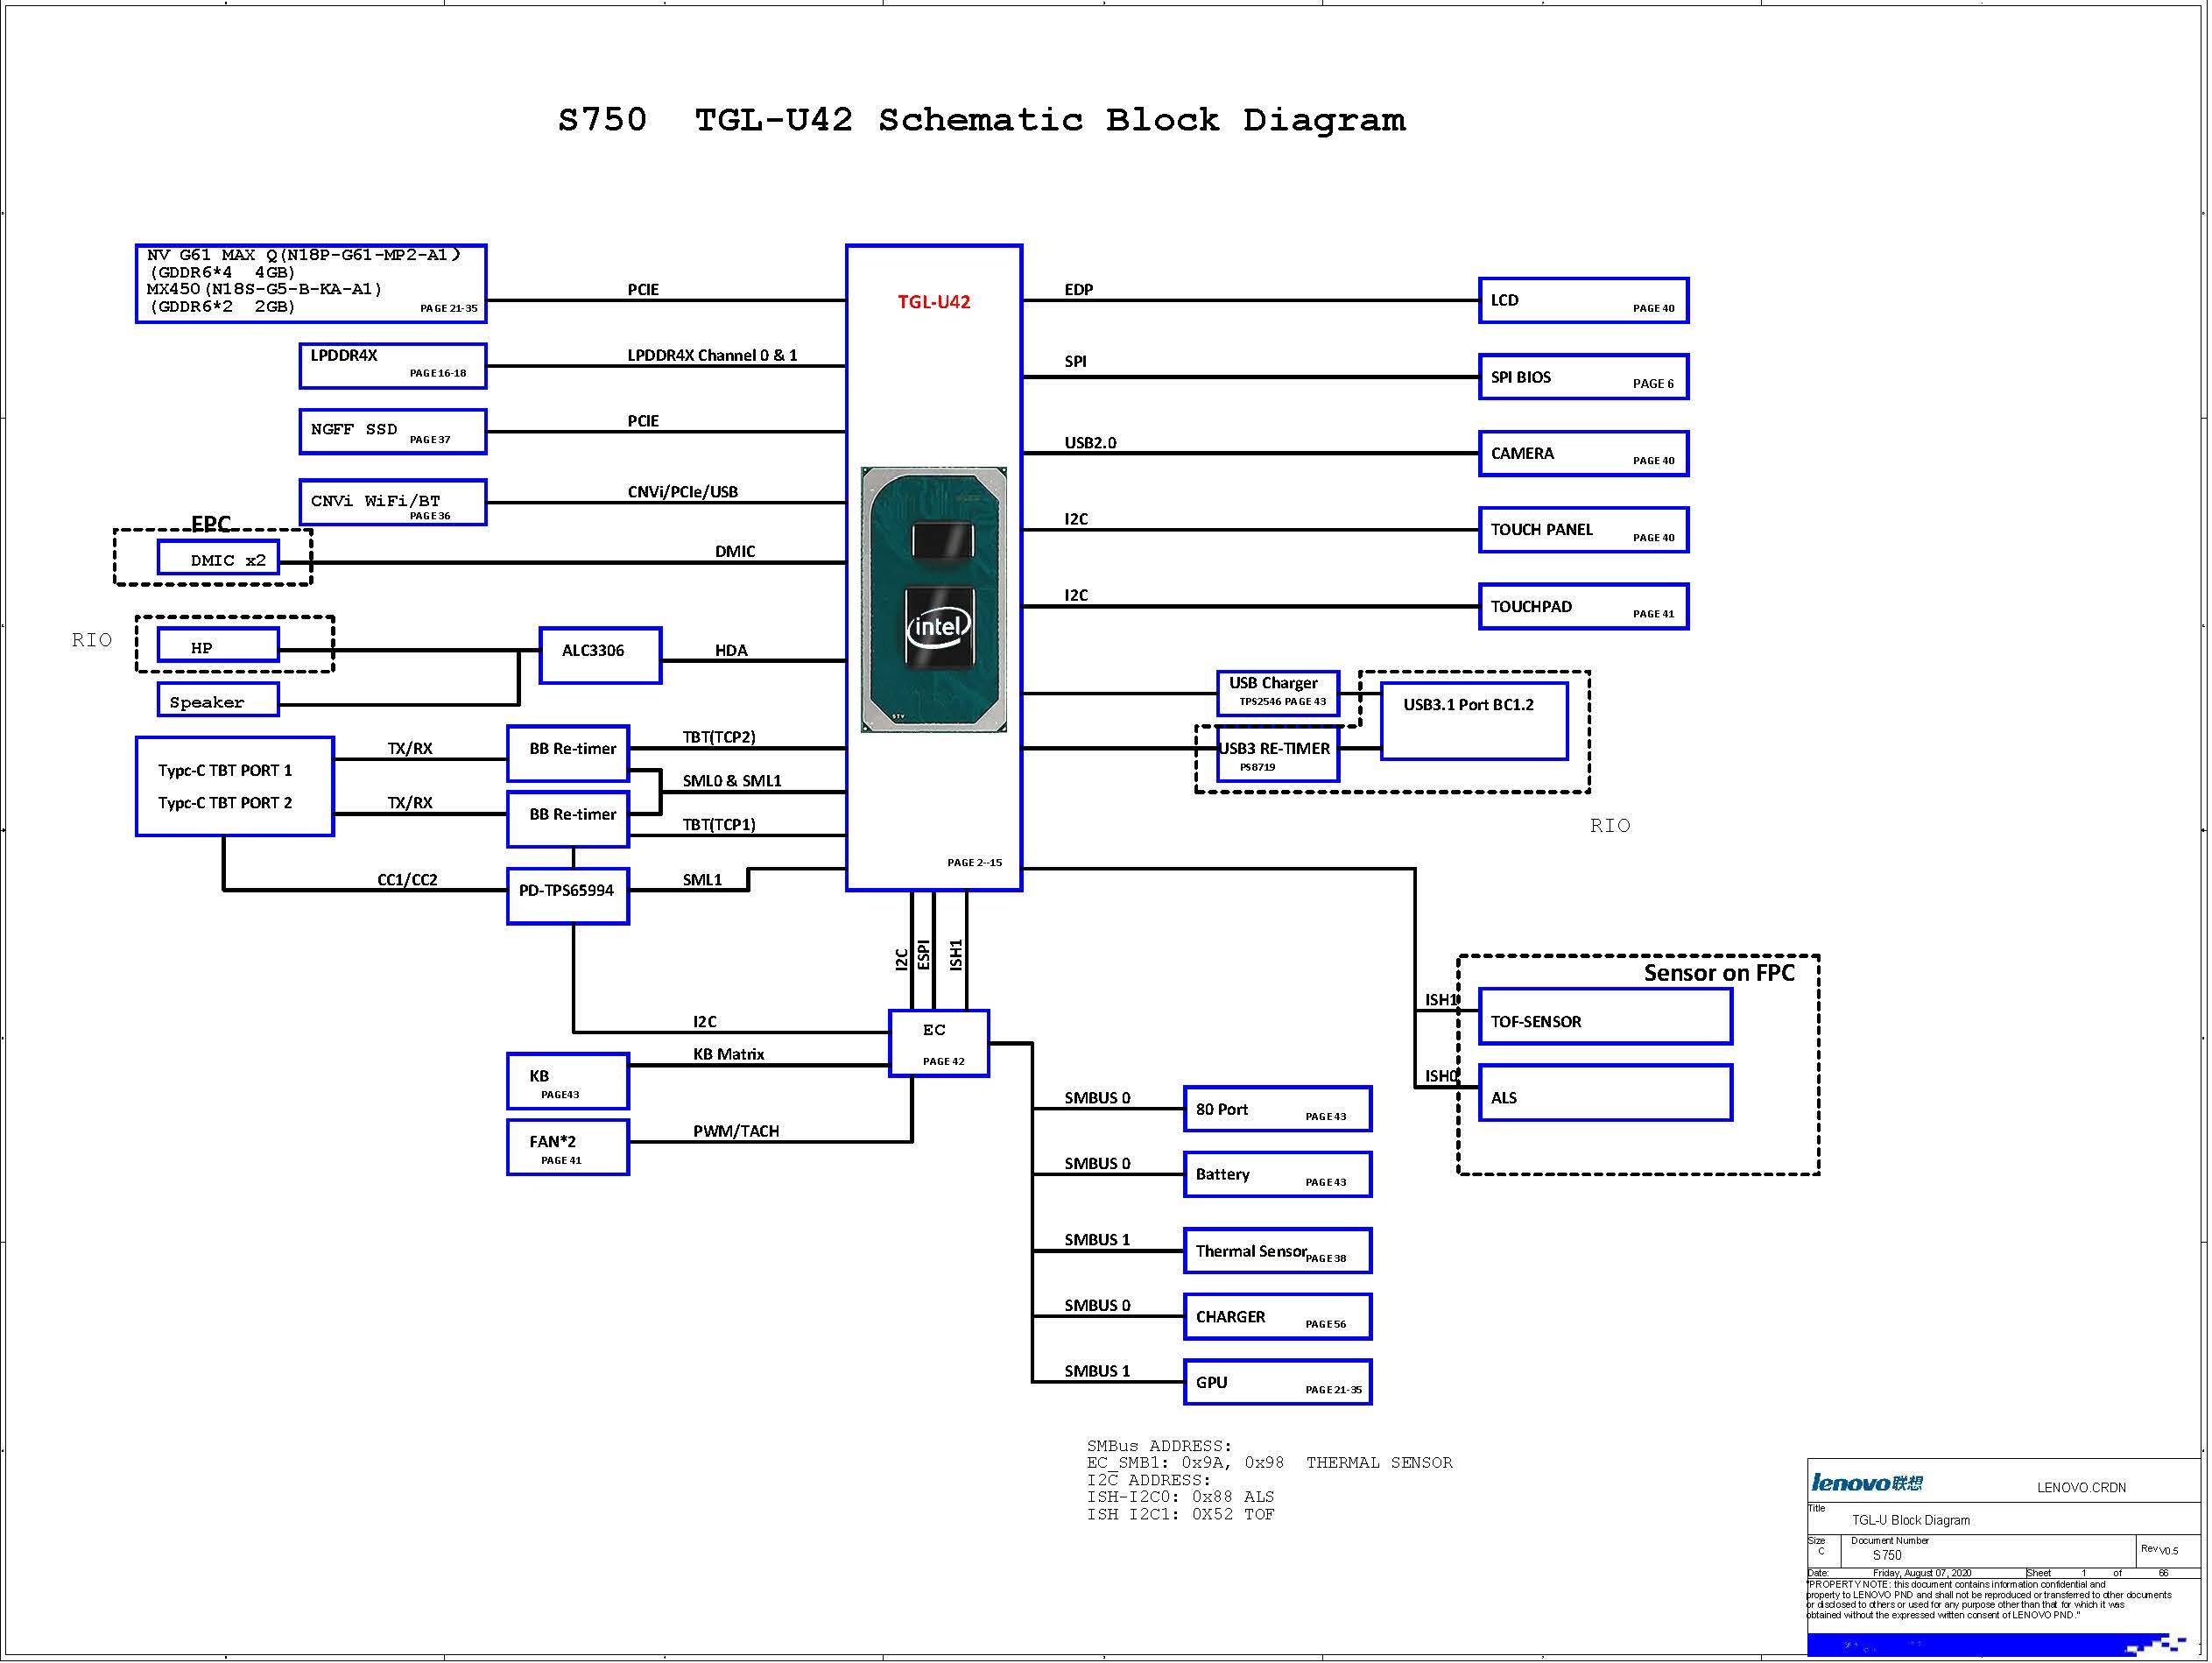Select the LPDDR4X memory block
Image resolution: width=2212 pixels, height=1663 pixels.
[x=393, y=366]
